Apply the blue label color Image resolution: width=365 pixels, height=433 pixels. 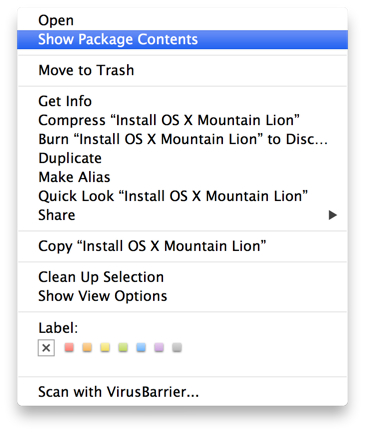pyautogui.click(x=141, y=347)
